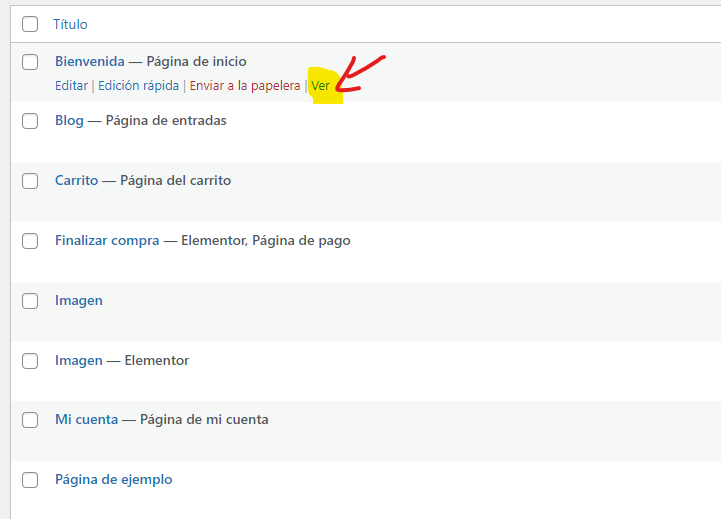
Task: Check the Finalizar compra row checkbox
Action: tap(30, 240)
